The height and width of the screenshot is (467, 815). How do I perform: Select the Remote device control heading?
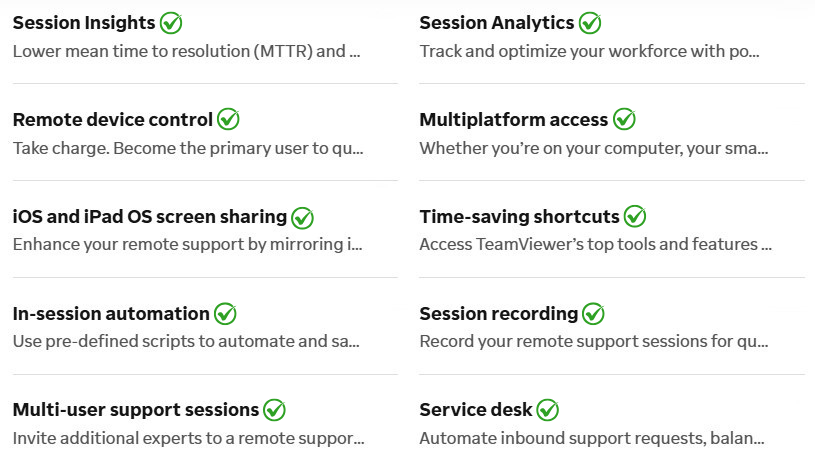(x=113, y=120)
